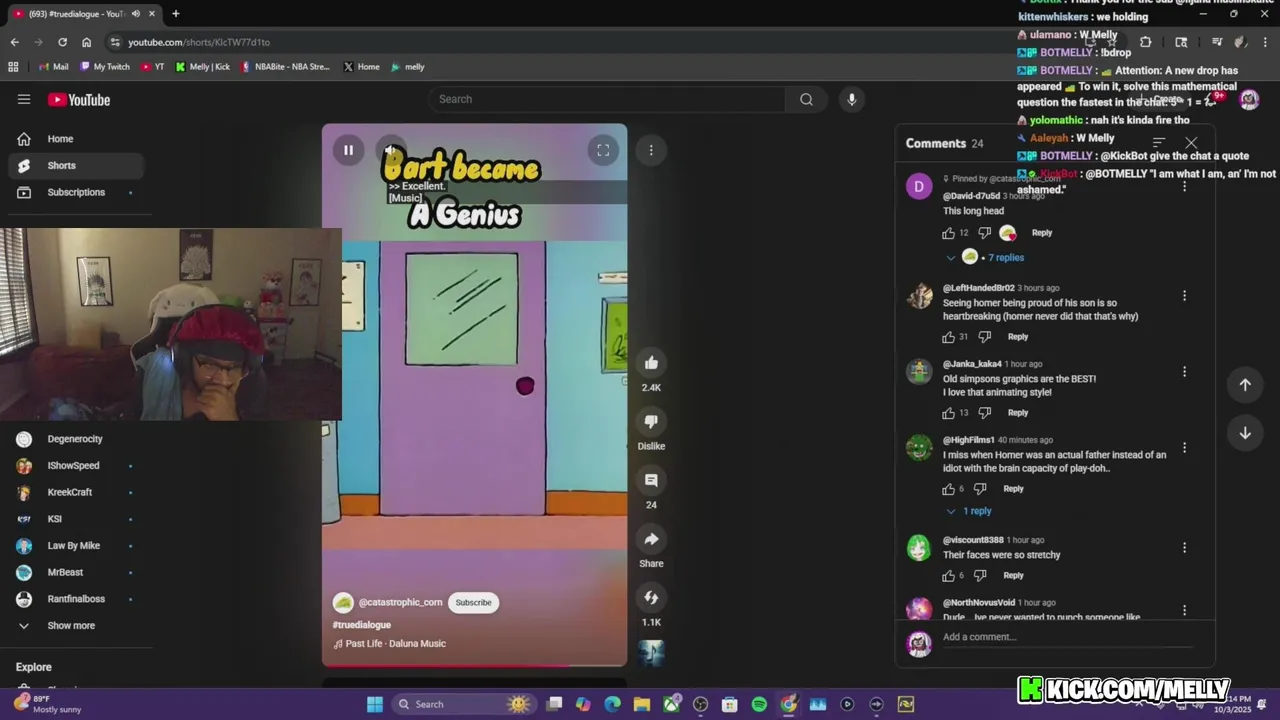Like the LeftHandedBr02 comment
This screenshot has width=1280, height=720.
[x=948, y=337]
